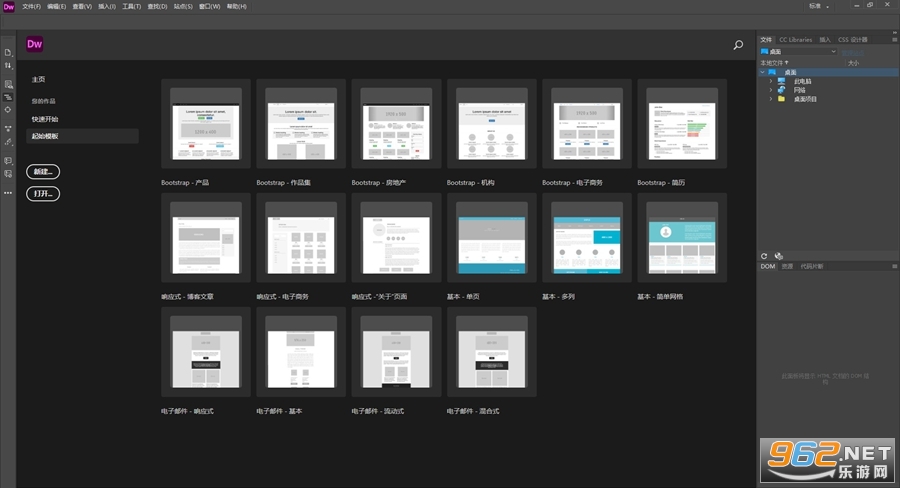Click the refresh icon in Files panel

point(764,256)
